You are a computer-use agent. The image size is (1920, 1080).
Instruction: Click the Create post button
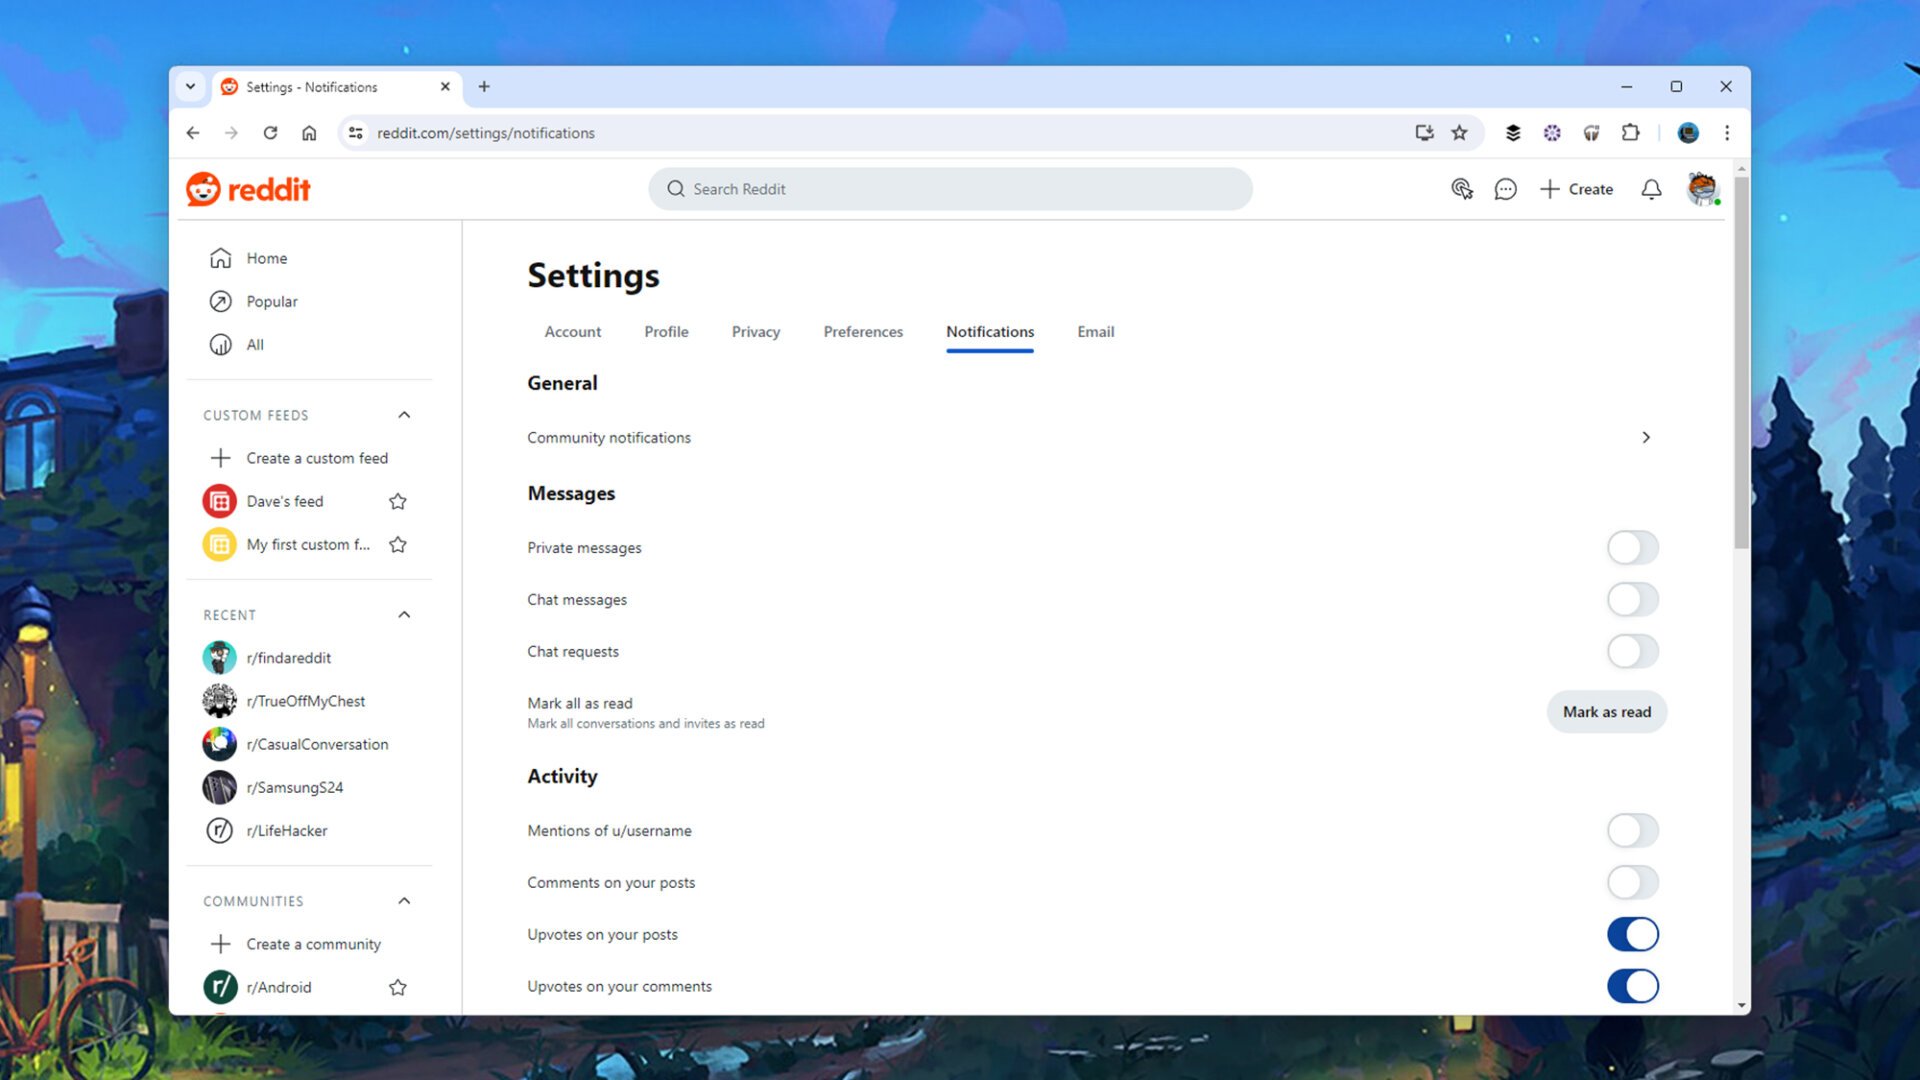(1576, 189)
